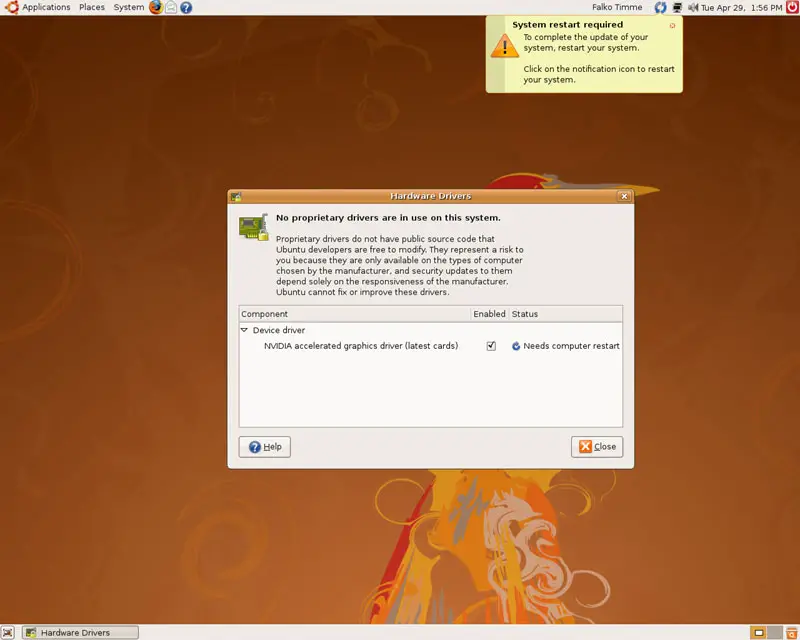Dismiss the System restart required notification
Viewport: 800px width, 640px height.
click(672, 25)
